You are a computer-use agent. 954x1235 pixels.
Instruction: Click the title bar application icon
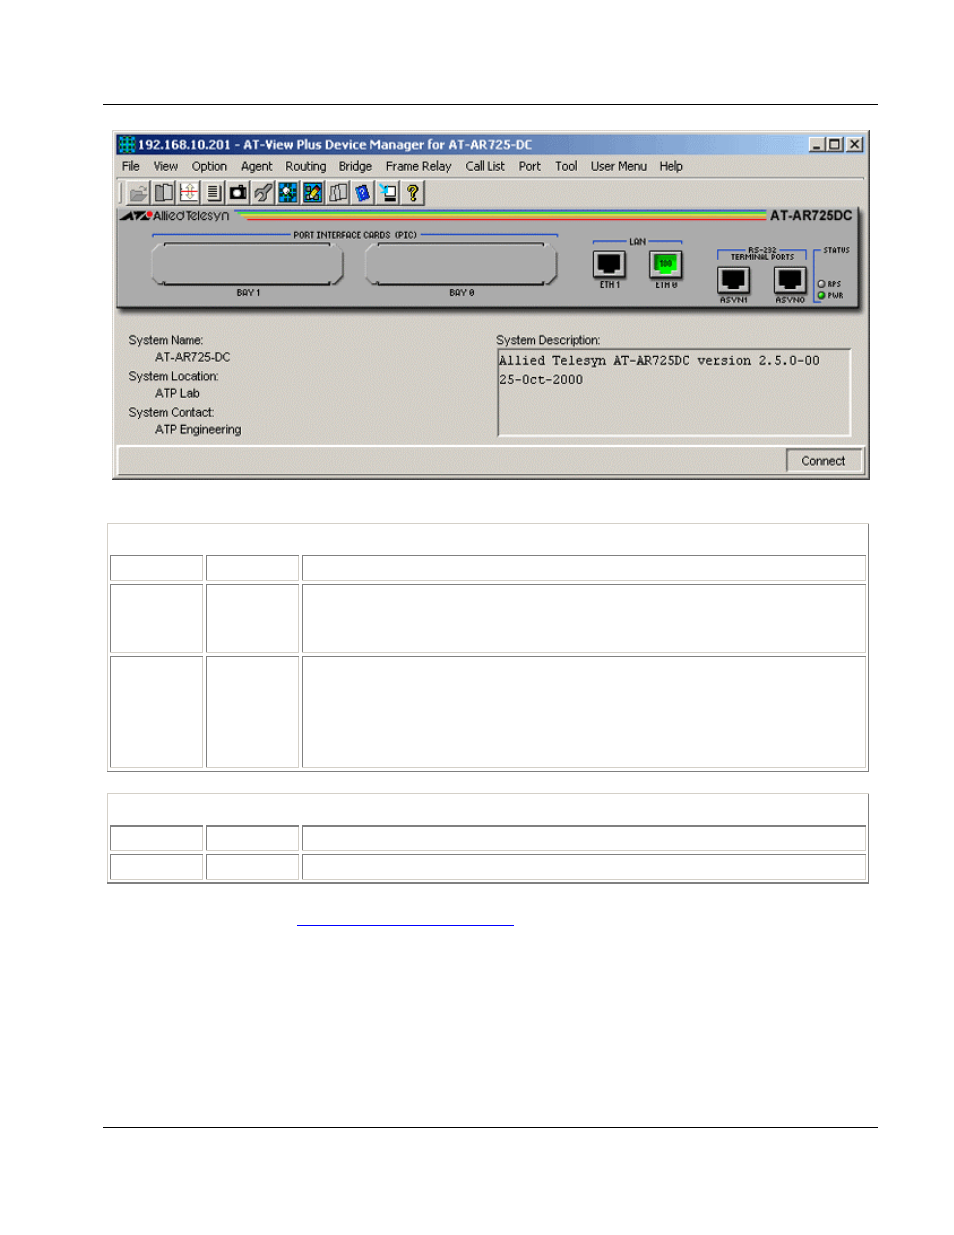pyautogui.click(x=126, y=144)
